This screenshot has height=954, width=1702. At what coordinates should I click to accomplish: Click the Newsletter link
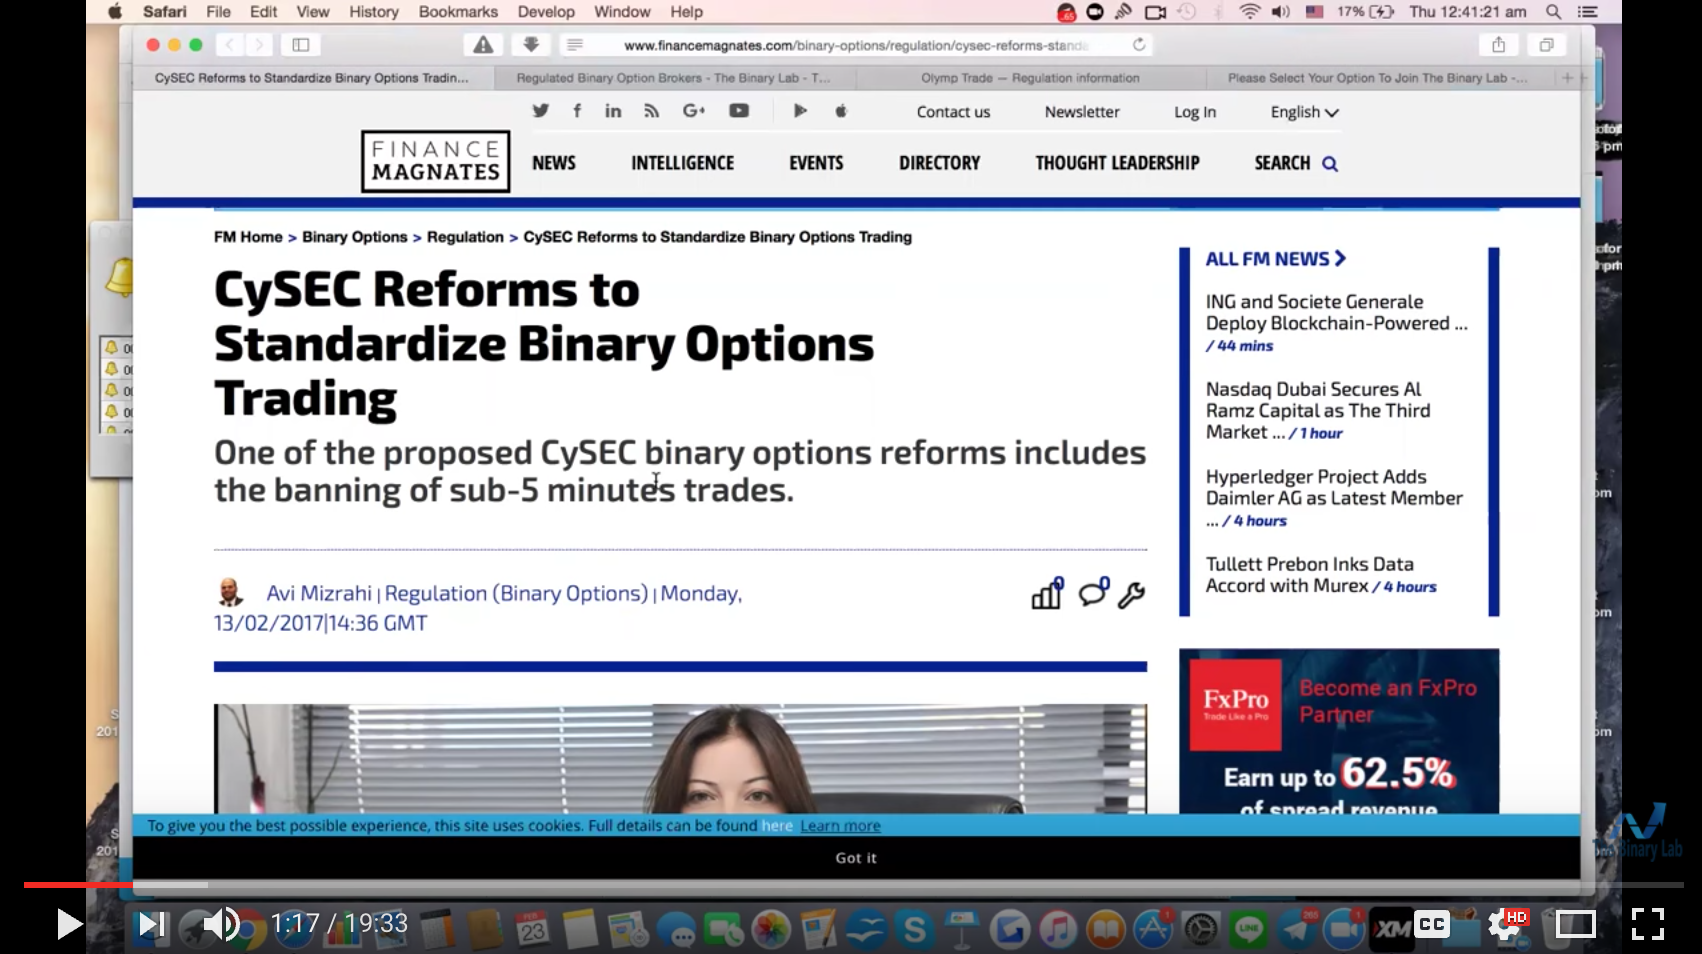tap(1082, 112)
